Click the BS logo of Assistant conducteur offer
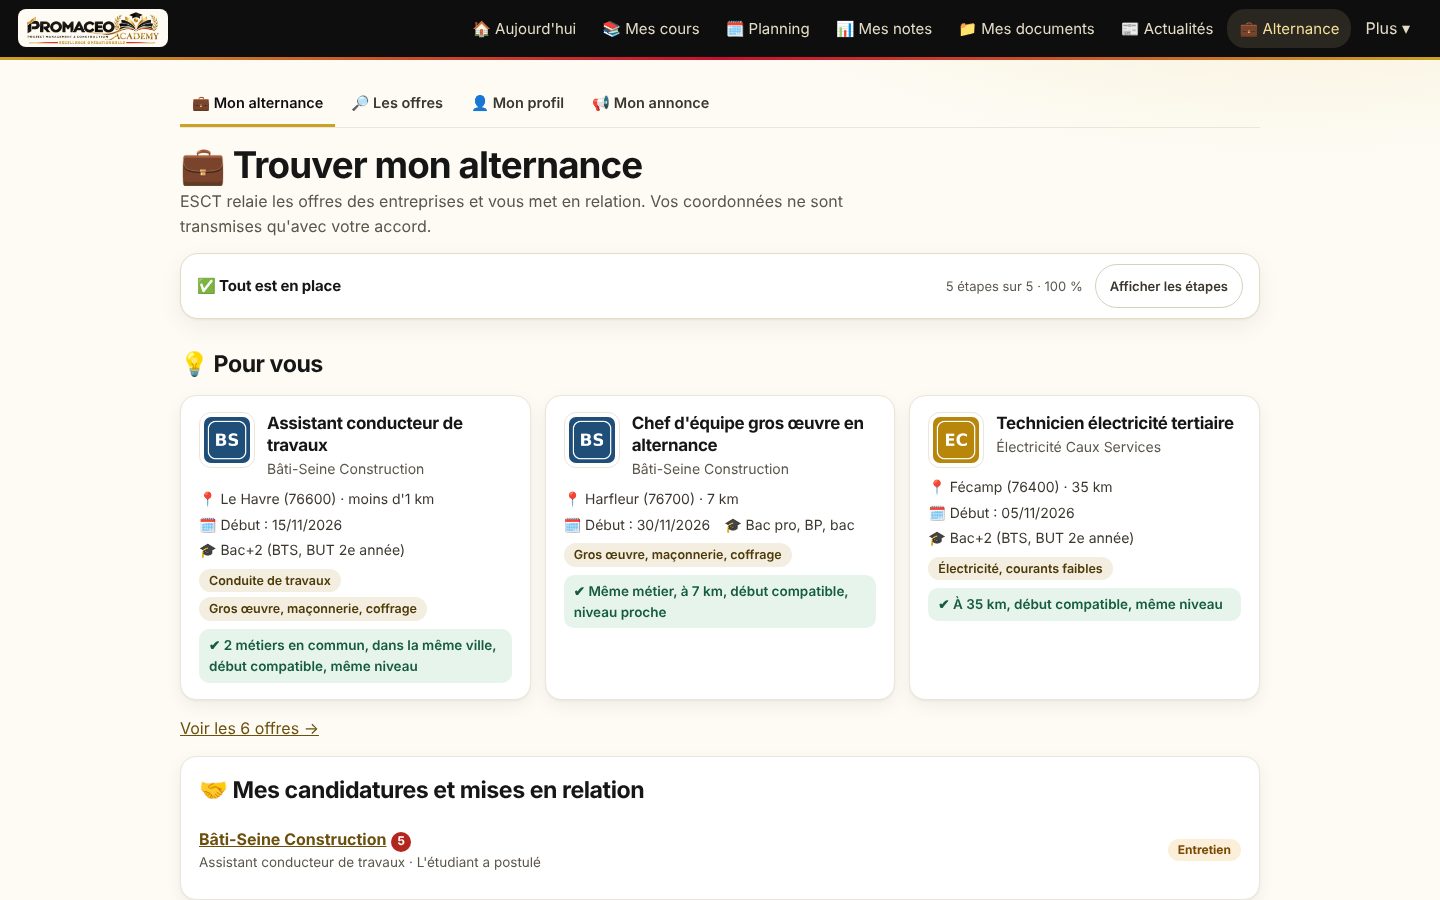This screenshot has width=1440, height=900. (x=227, y=440)
